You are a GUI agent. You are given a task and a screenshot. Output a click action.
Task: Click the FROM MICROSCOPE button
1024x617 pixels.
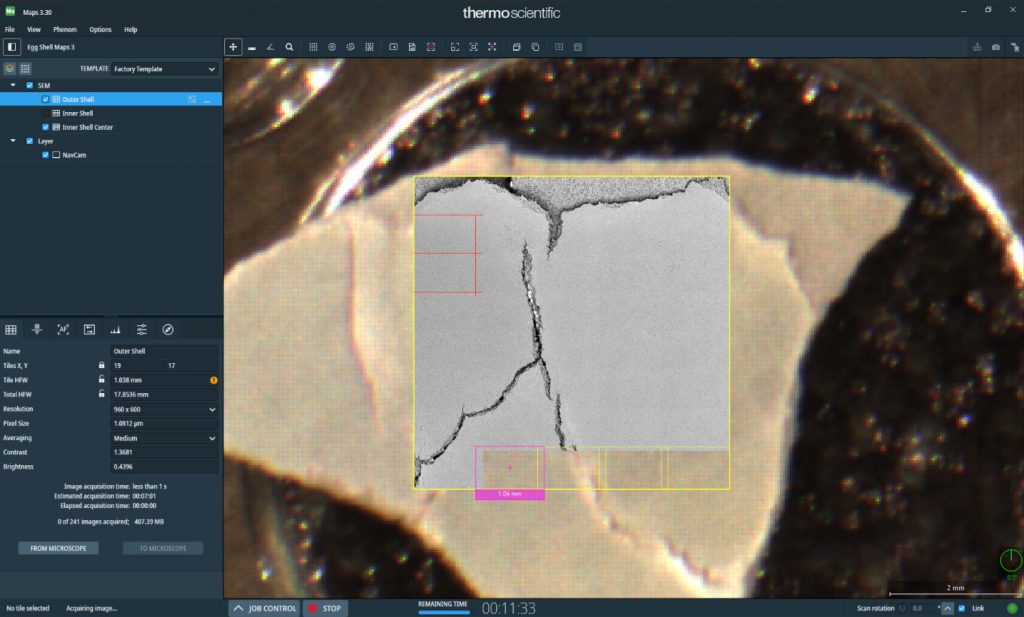click(57, 548)
